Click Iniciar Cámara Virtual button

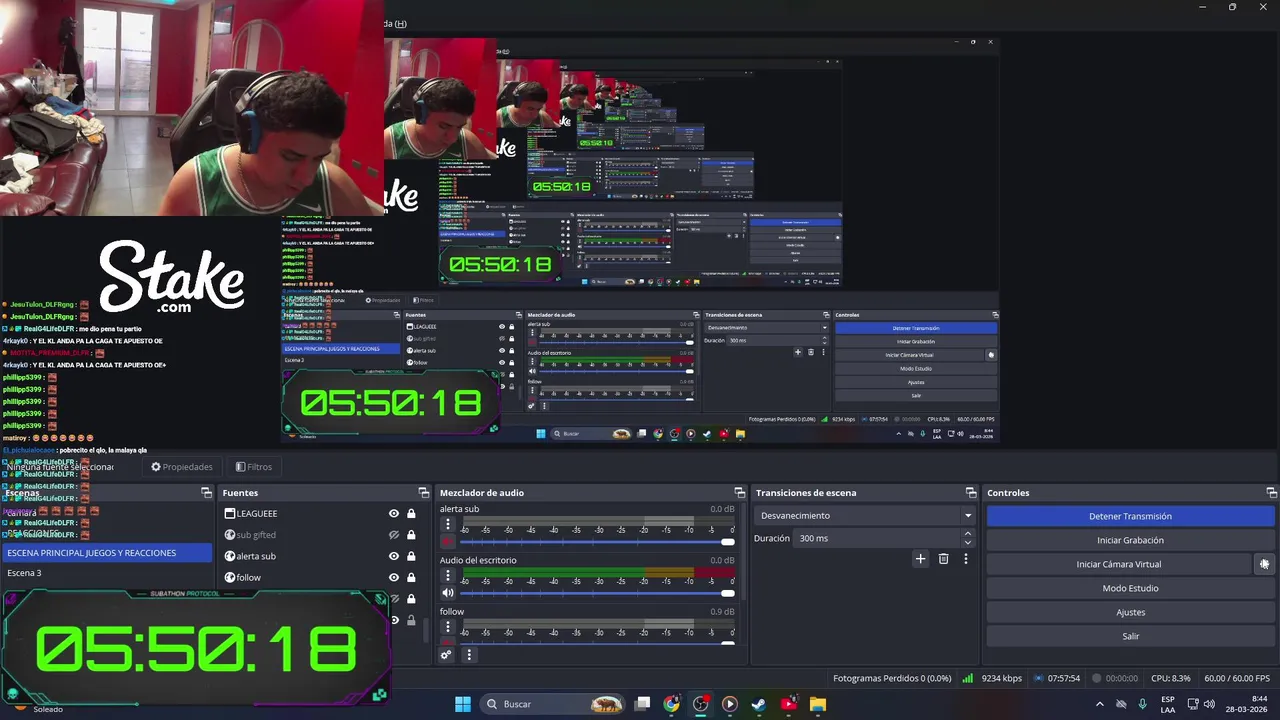pos(1118,564)
